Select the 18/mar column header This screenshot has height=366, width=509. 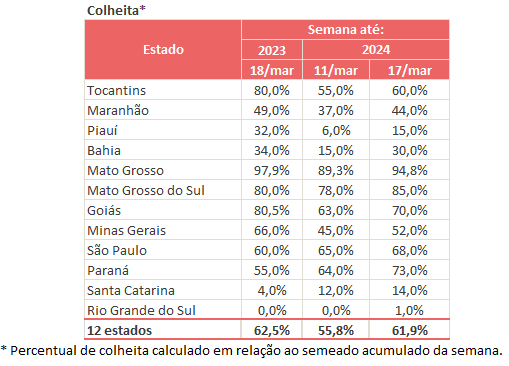point(272,70)
